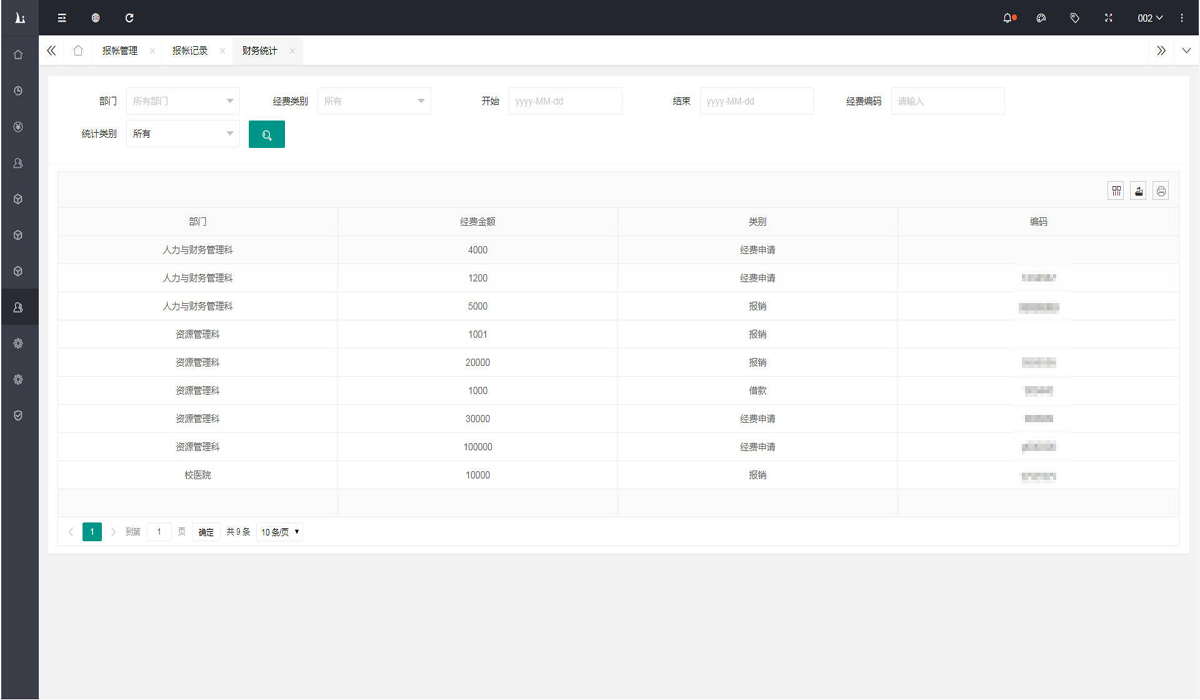Click the green search button

267,134
